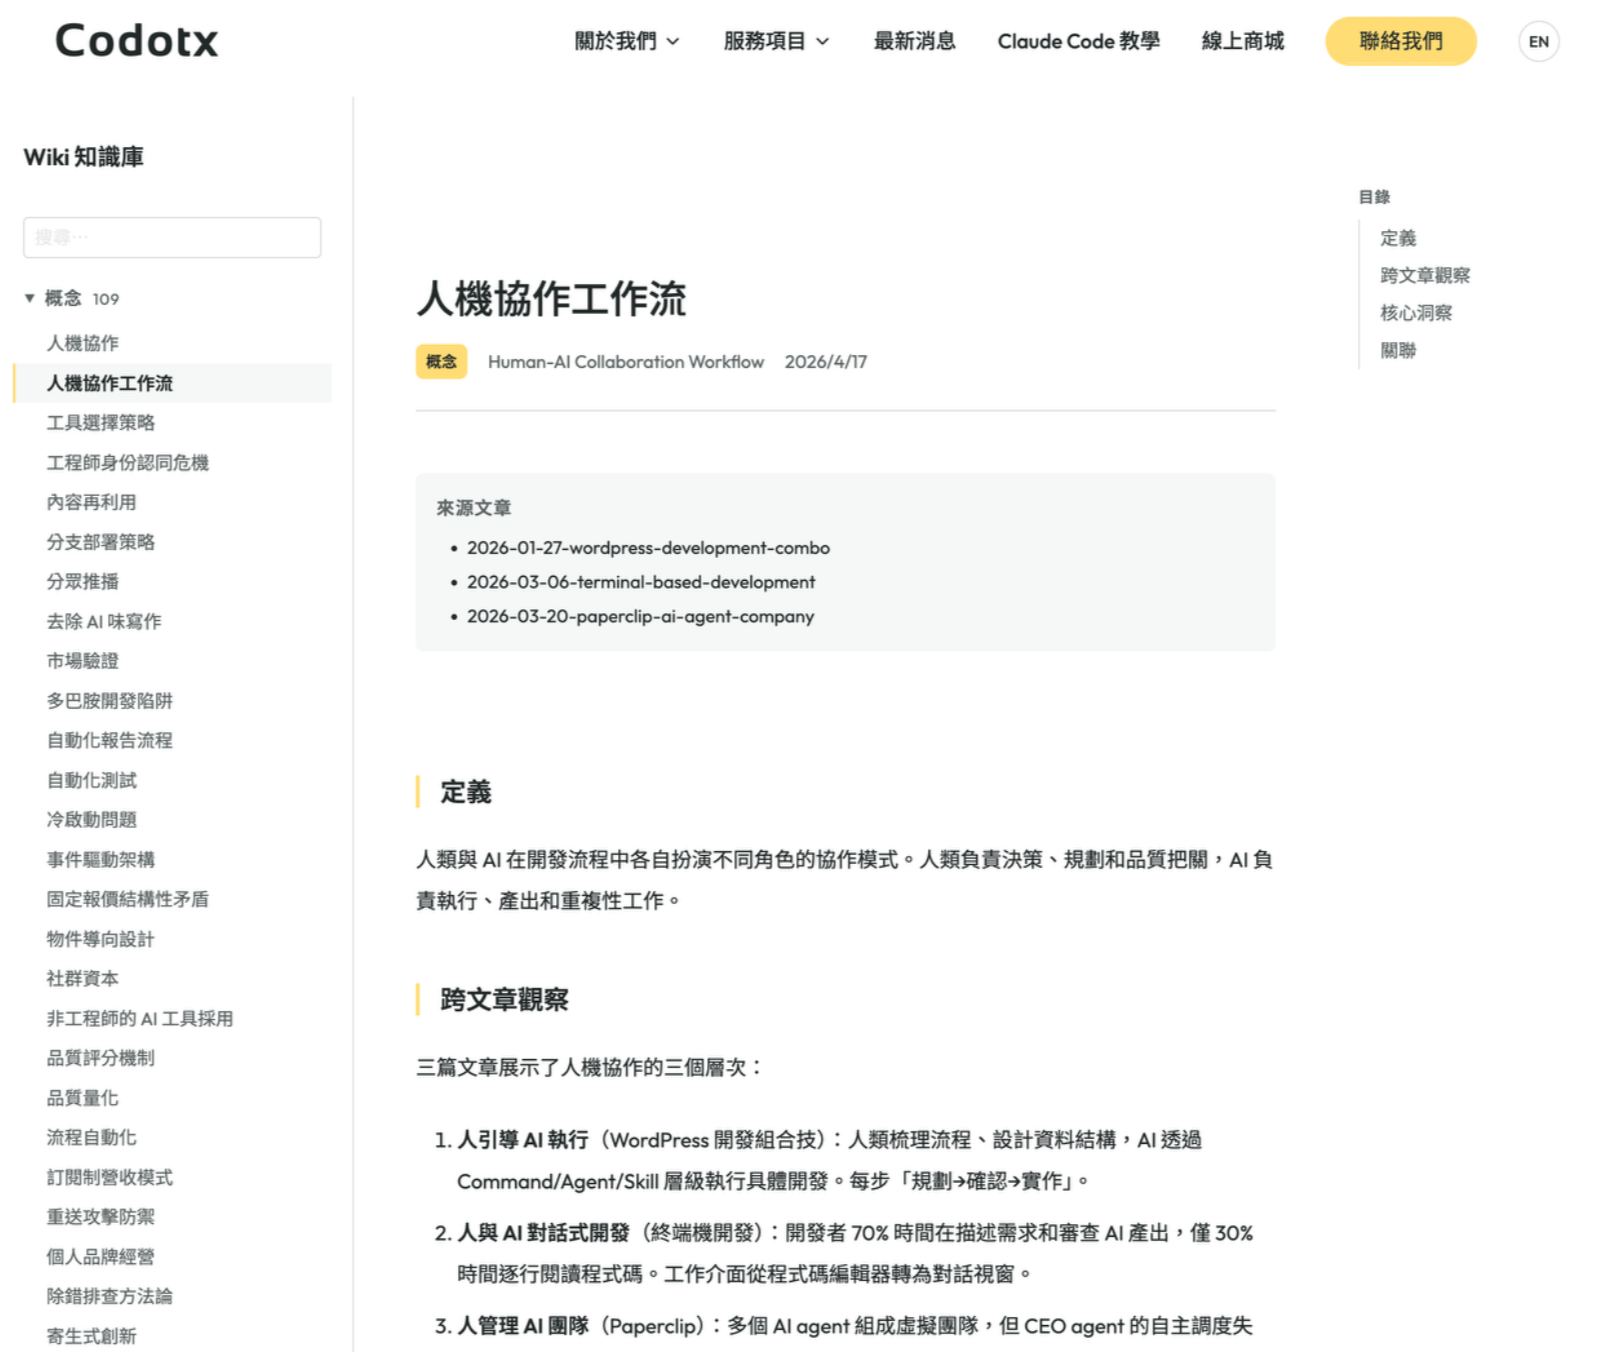Open 品質量化 entry
Viewport: 1616px width, 1352px height.
[82, 1098]
